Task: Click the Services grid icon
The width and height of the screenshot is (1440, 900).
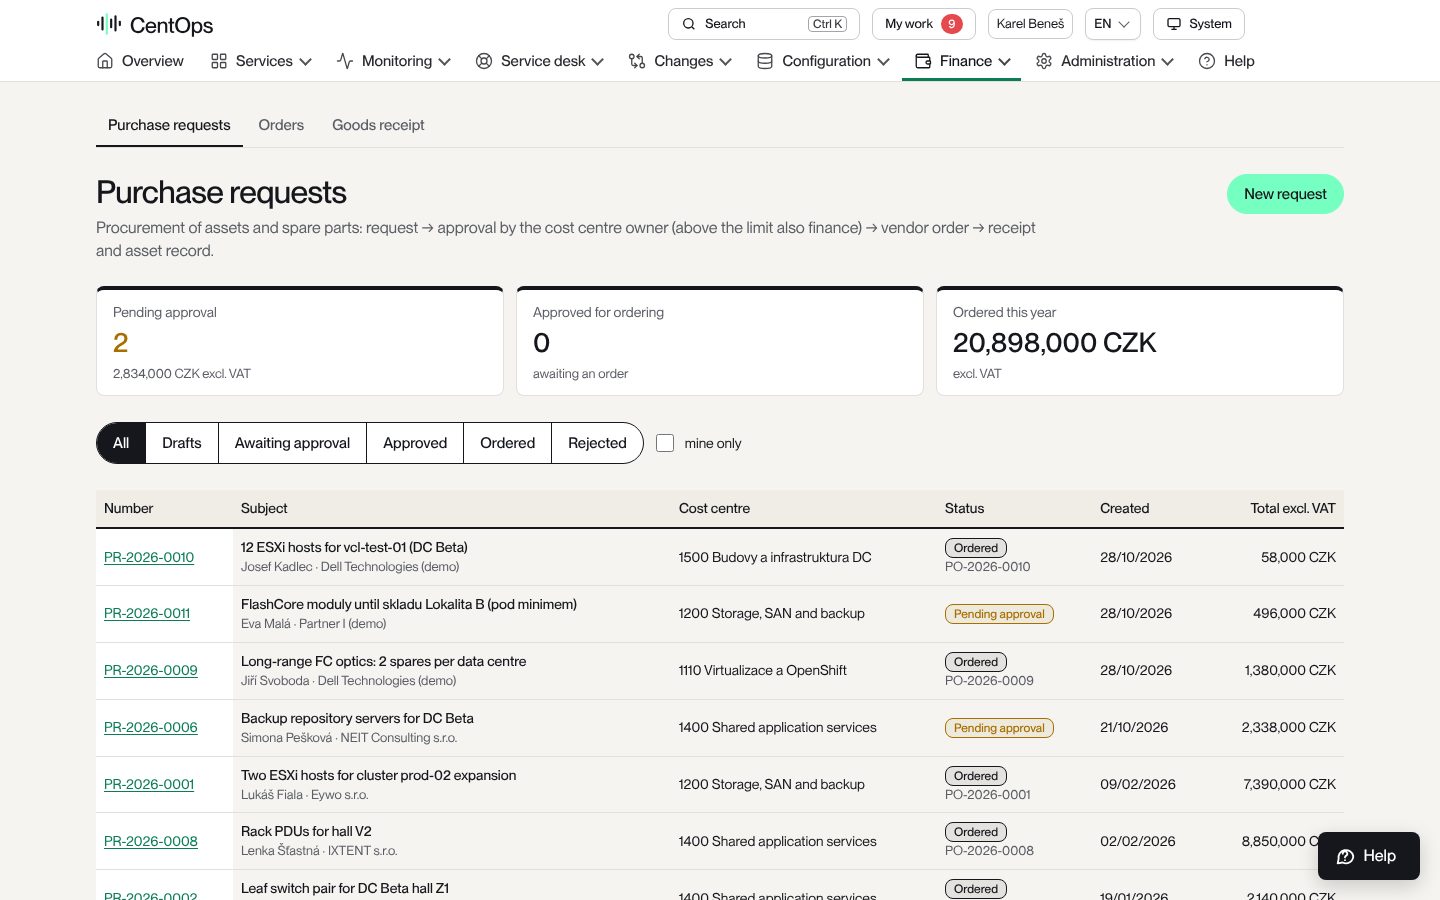Action: click(219, 61)
